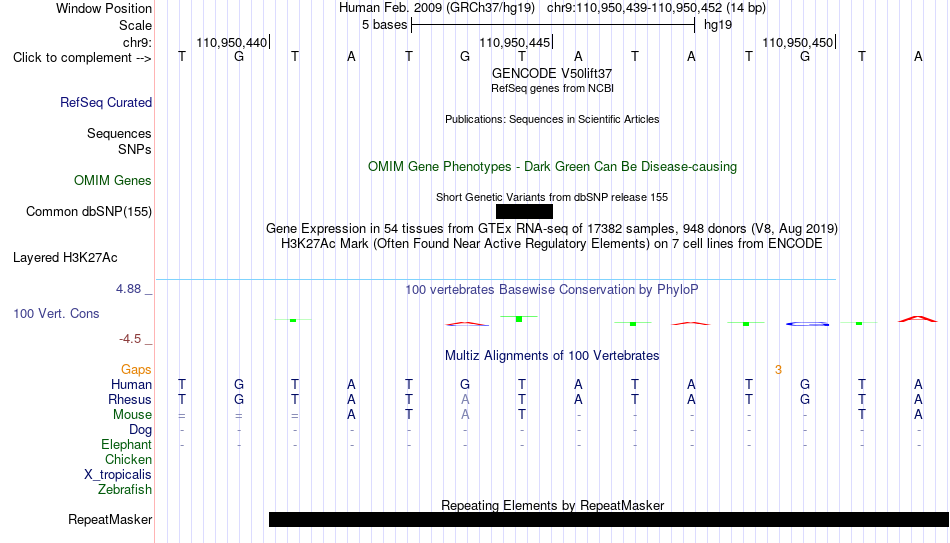Click 'Publications: Sequences in Scientific Articles' title
Image resolution: width=950 pixels, height=543 pixels.
[552, 119]
